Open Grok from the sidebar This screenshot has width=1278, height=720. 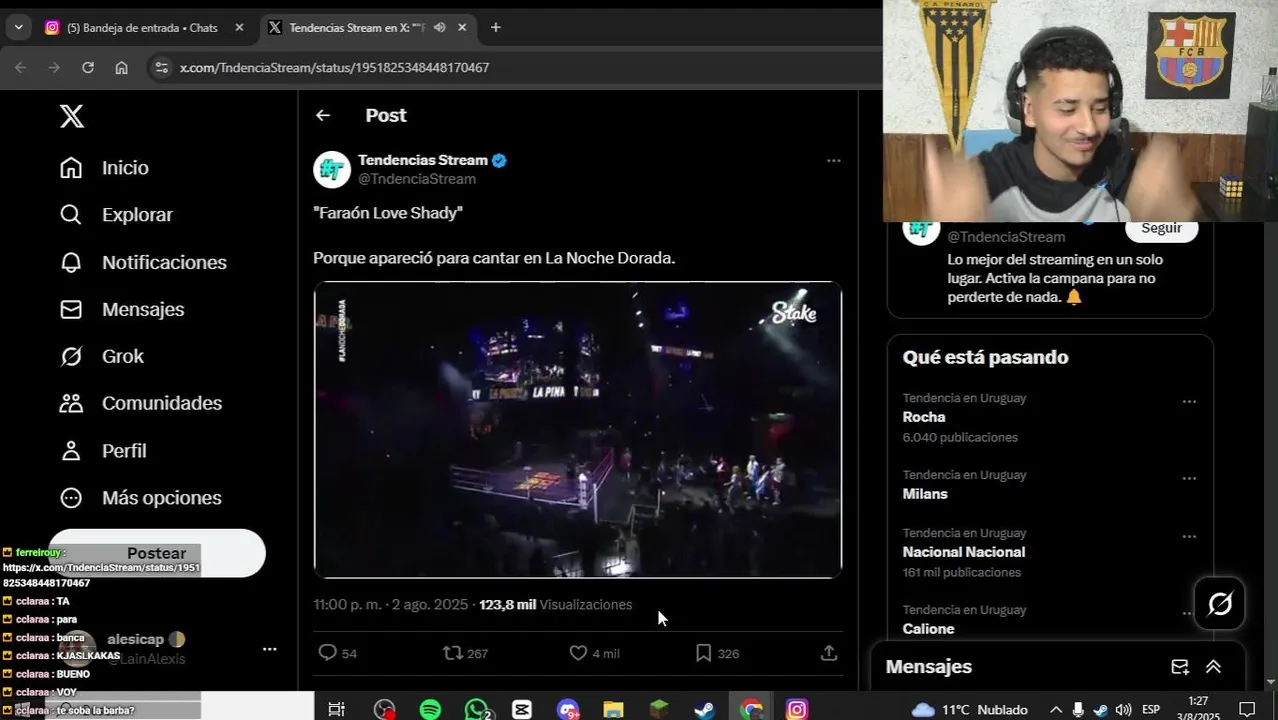coord(101,356)
